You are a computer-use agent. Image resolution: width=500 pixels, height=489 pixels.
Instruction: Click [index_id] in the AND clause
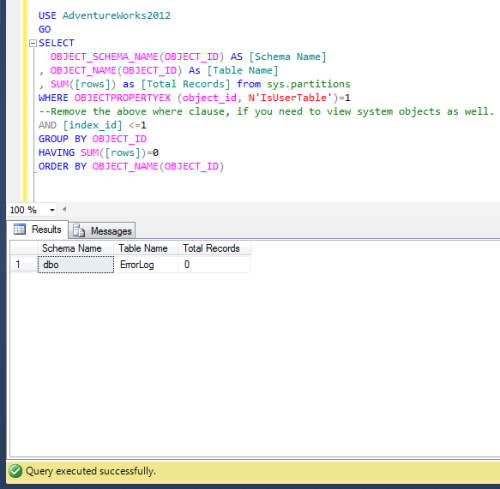point(92,125)
